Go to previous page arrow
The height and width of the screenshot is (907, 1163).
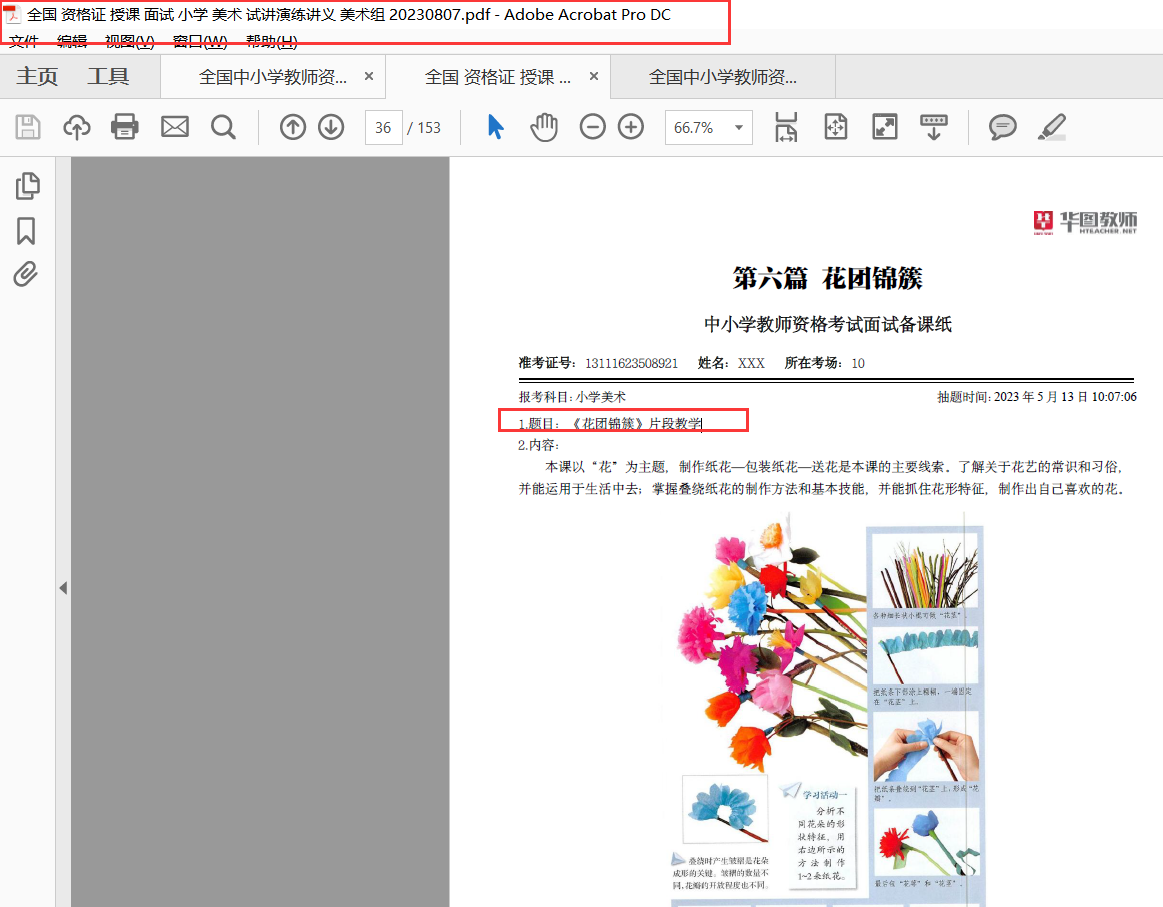click(x=292, y=127)
